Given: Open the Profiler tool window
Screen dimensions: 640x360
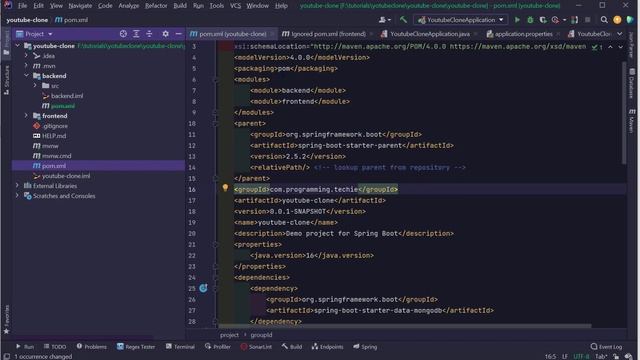Looking at the screenshot, I should click(218, 347).
